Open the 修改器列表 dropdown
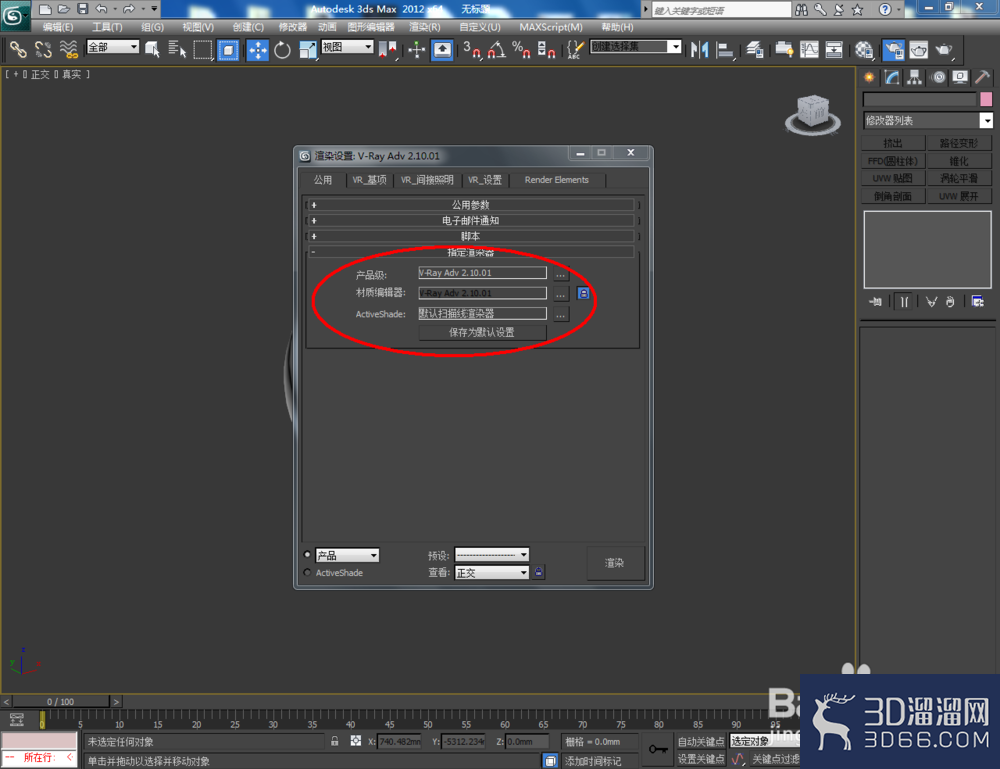 pos(928,120)
